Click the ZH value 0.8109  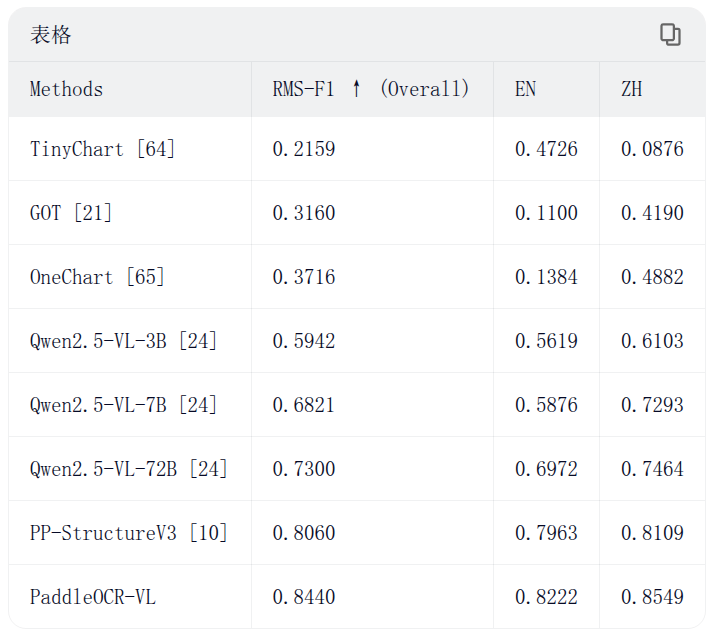coord(652,533)
